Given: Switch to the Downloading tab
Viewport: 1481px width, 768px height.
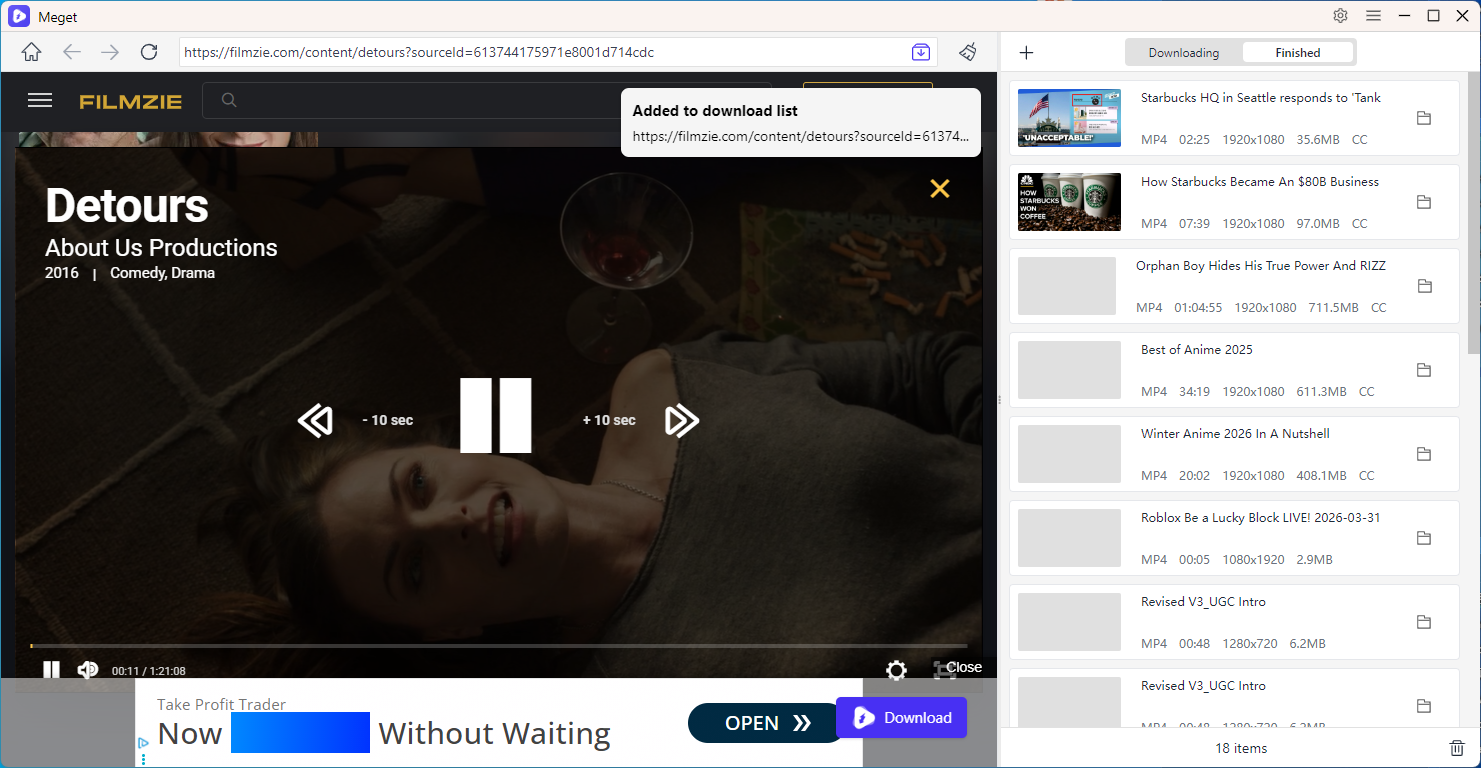Looking at the screenshot, I should click(1183, 52).
